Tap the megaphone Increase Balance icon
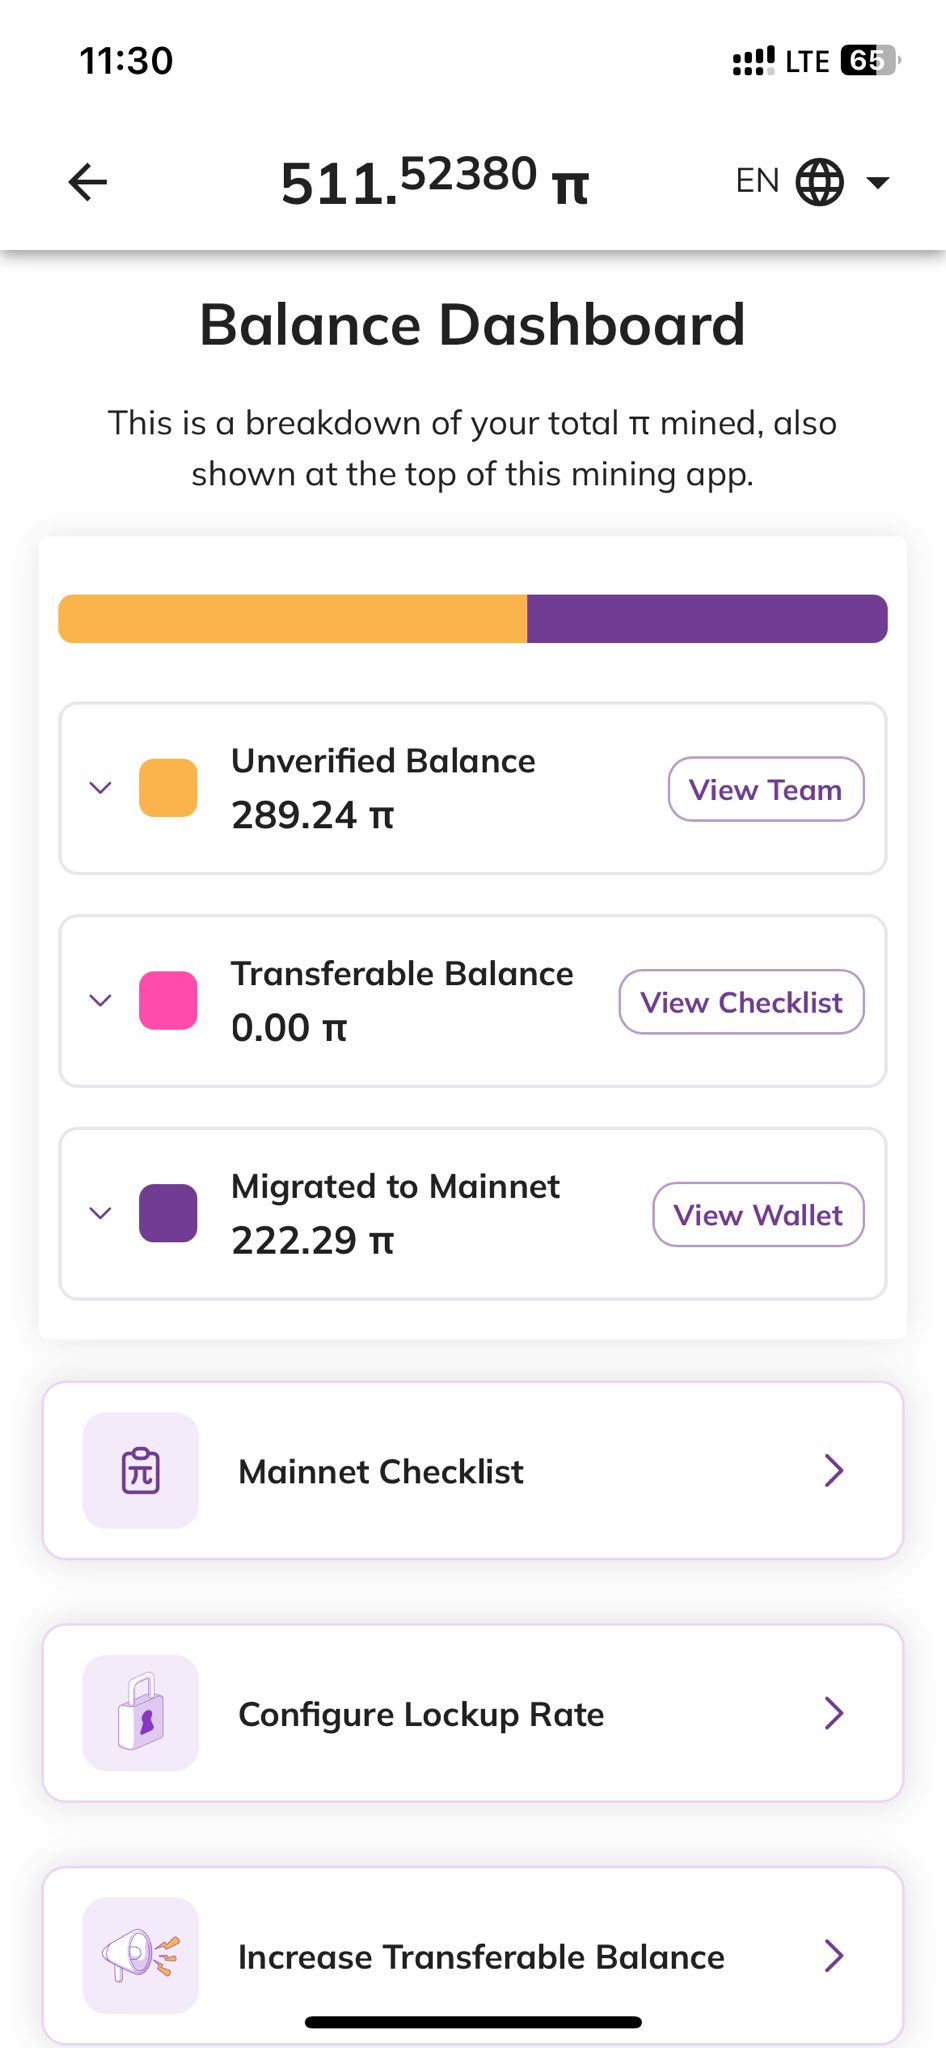This screenshot has width=946, height=2048. [x=141, y=1954]
